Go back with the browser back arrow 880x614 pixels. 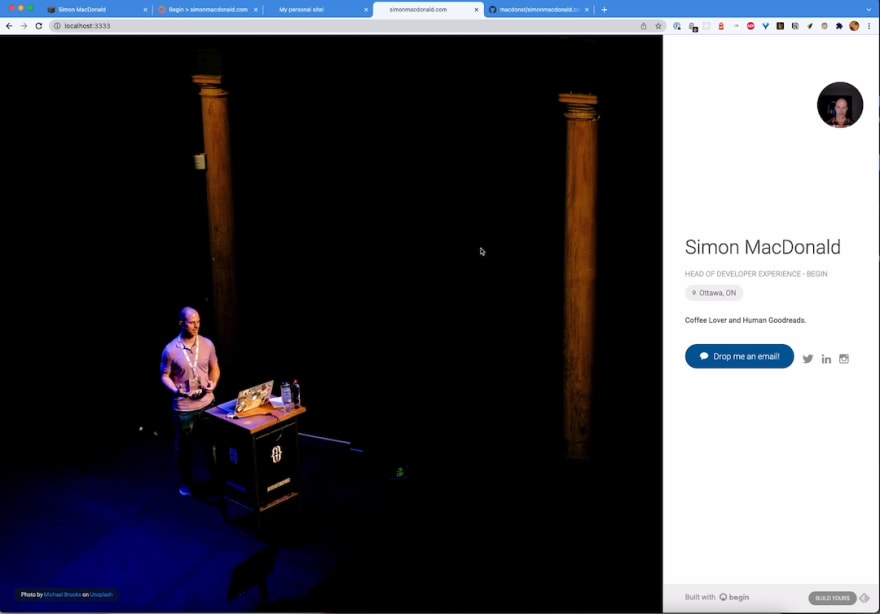click(9, 26)
